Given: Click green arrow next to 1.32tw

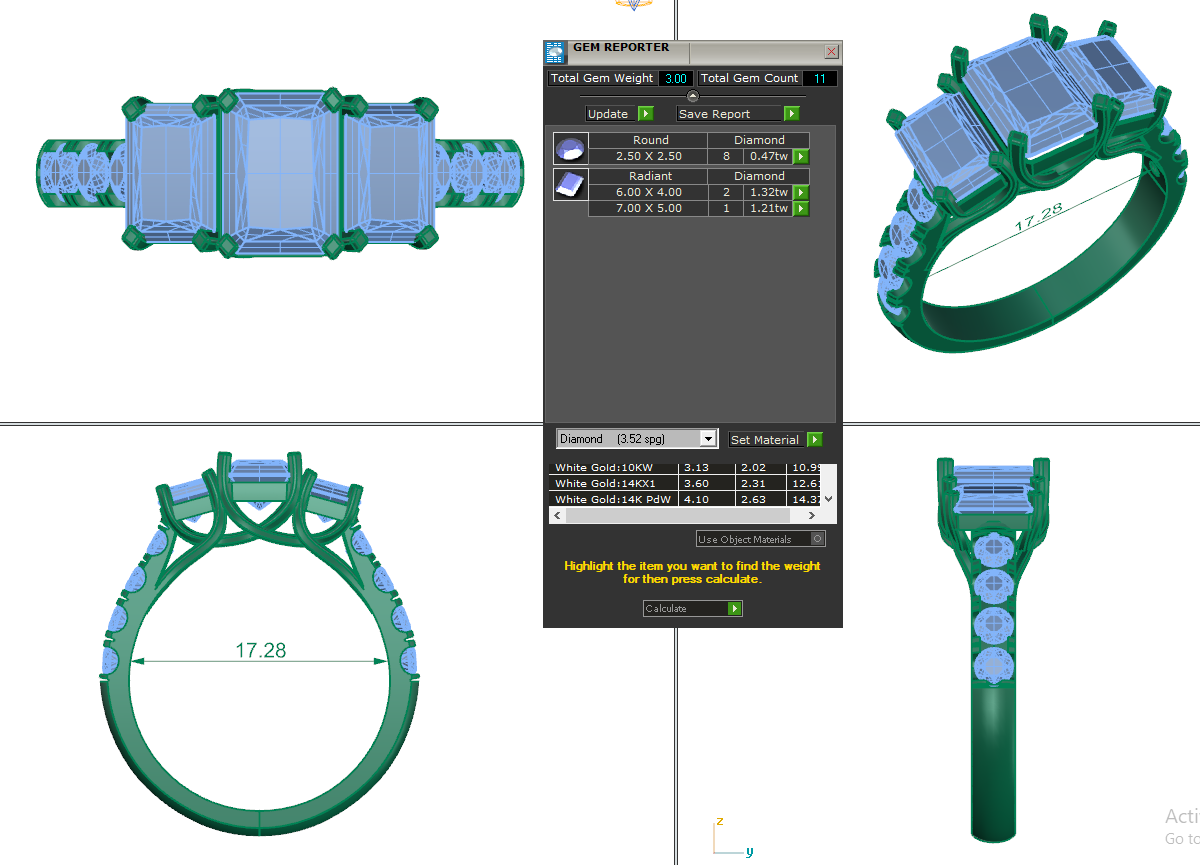Looking at the screenshot, I should click(801, 193).
